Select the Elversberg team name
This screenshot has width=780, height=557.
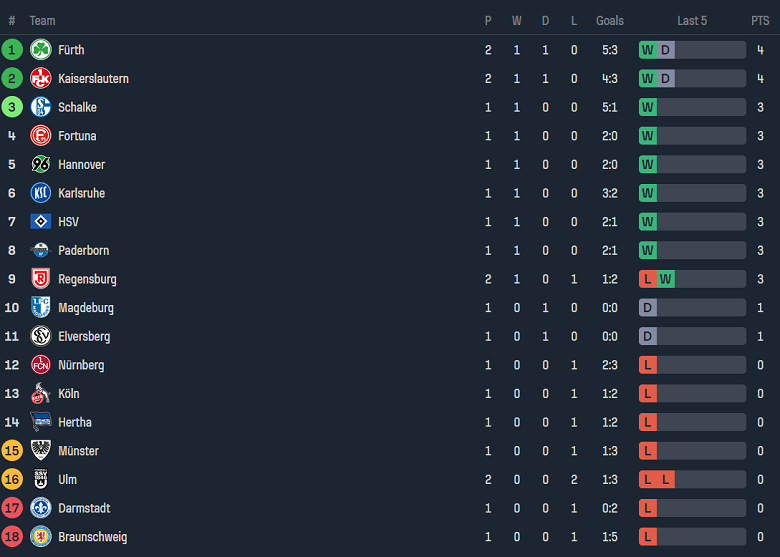coord(84,337)
